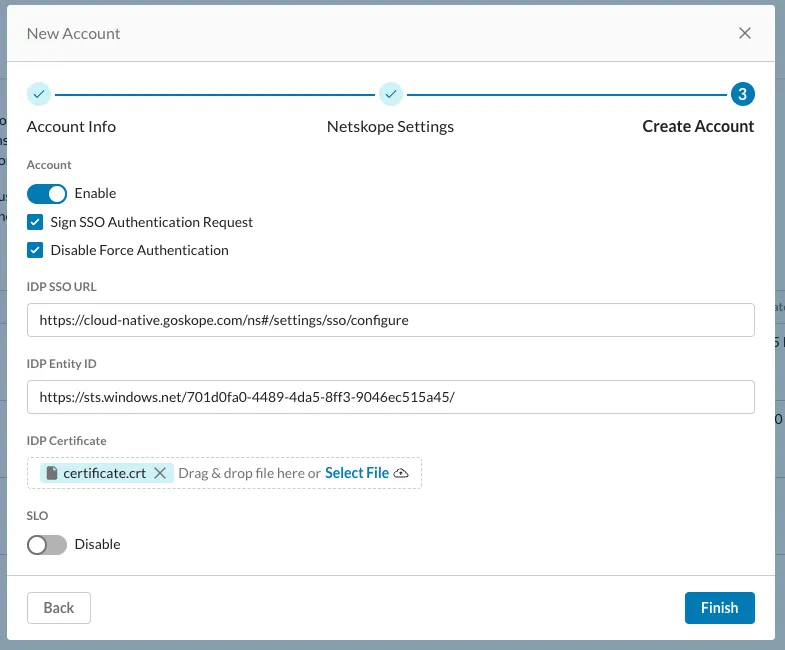
Task: Click the step 3 number circle
Action: 742,94
